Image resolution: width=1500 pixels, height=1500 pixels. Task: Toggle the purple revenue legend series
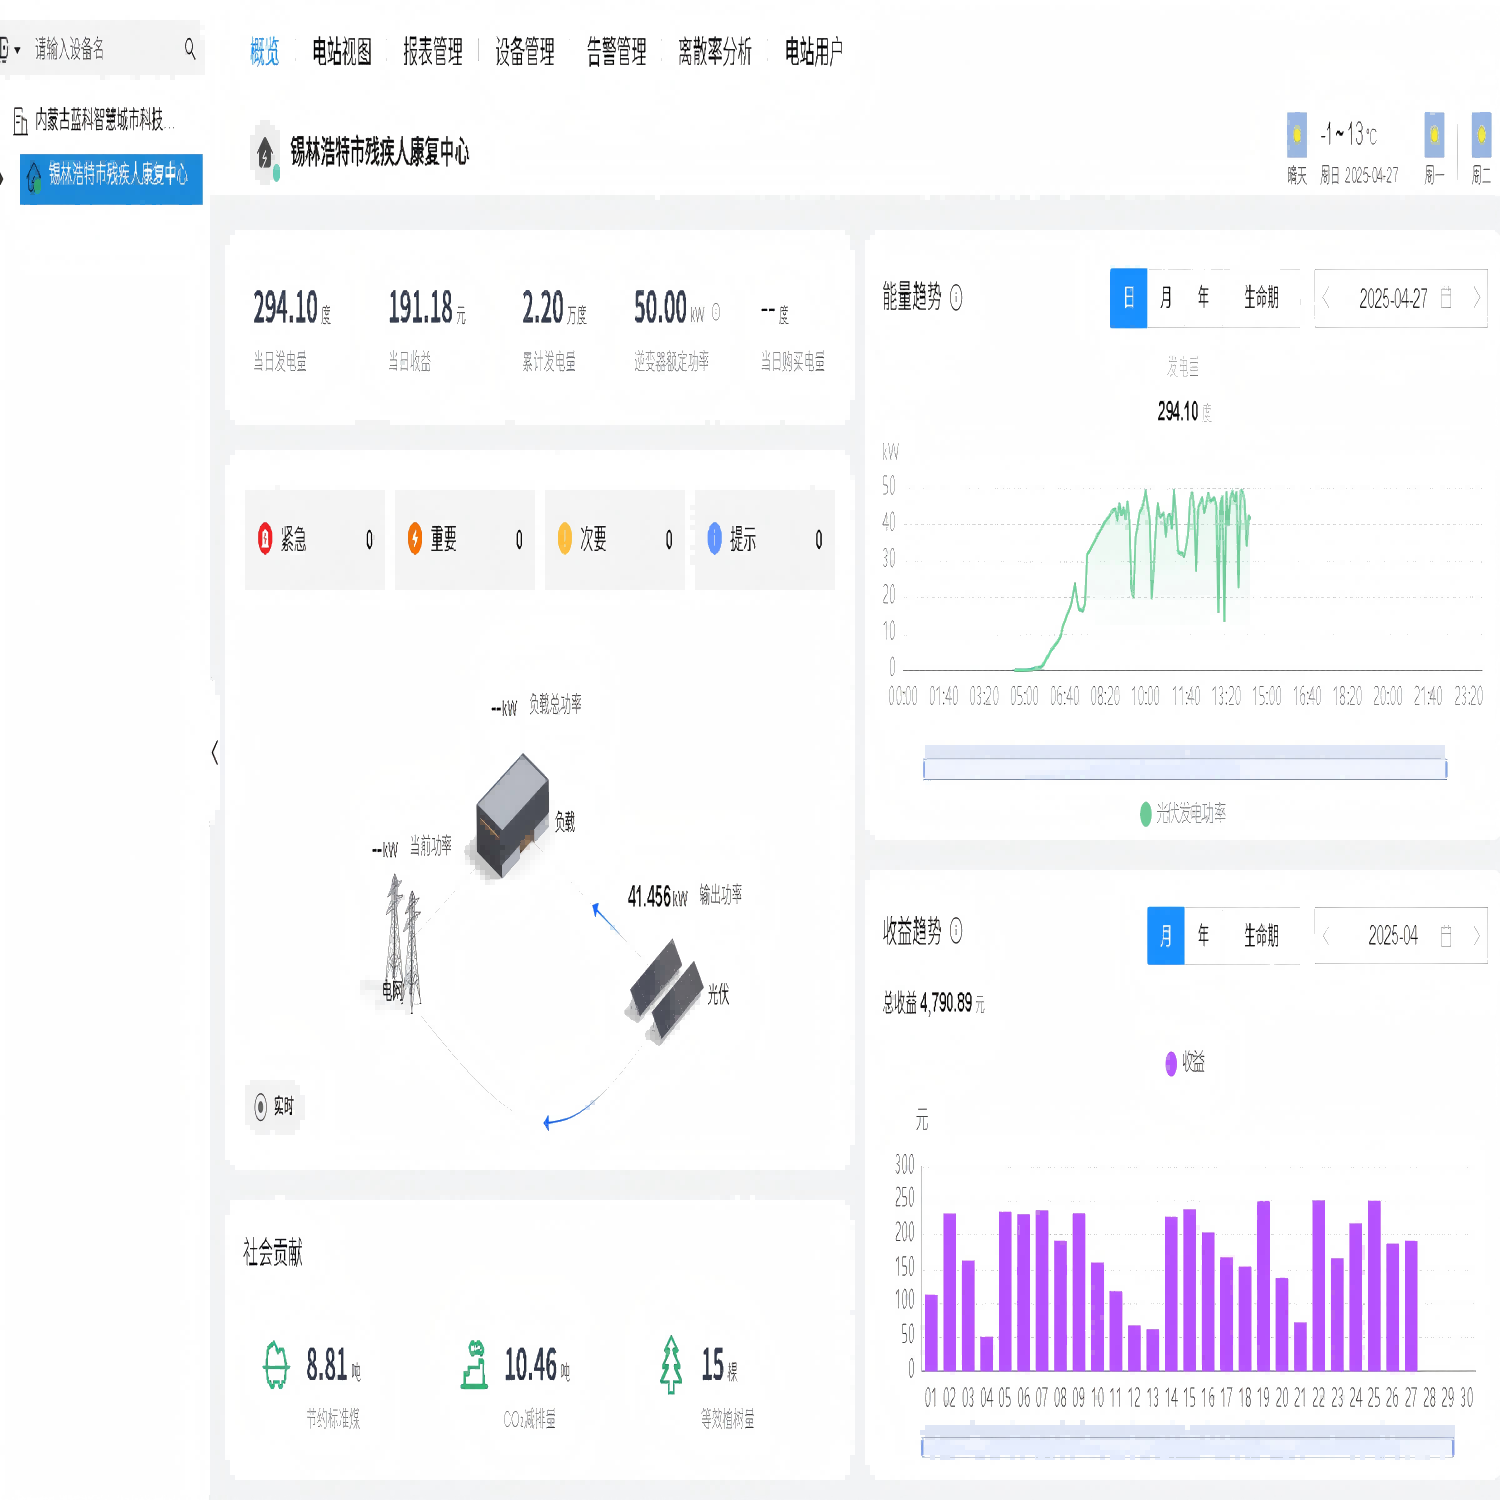pos(1171,1063)
